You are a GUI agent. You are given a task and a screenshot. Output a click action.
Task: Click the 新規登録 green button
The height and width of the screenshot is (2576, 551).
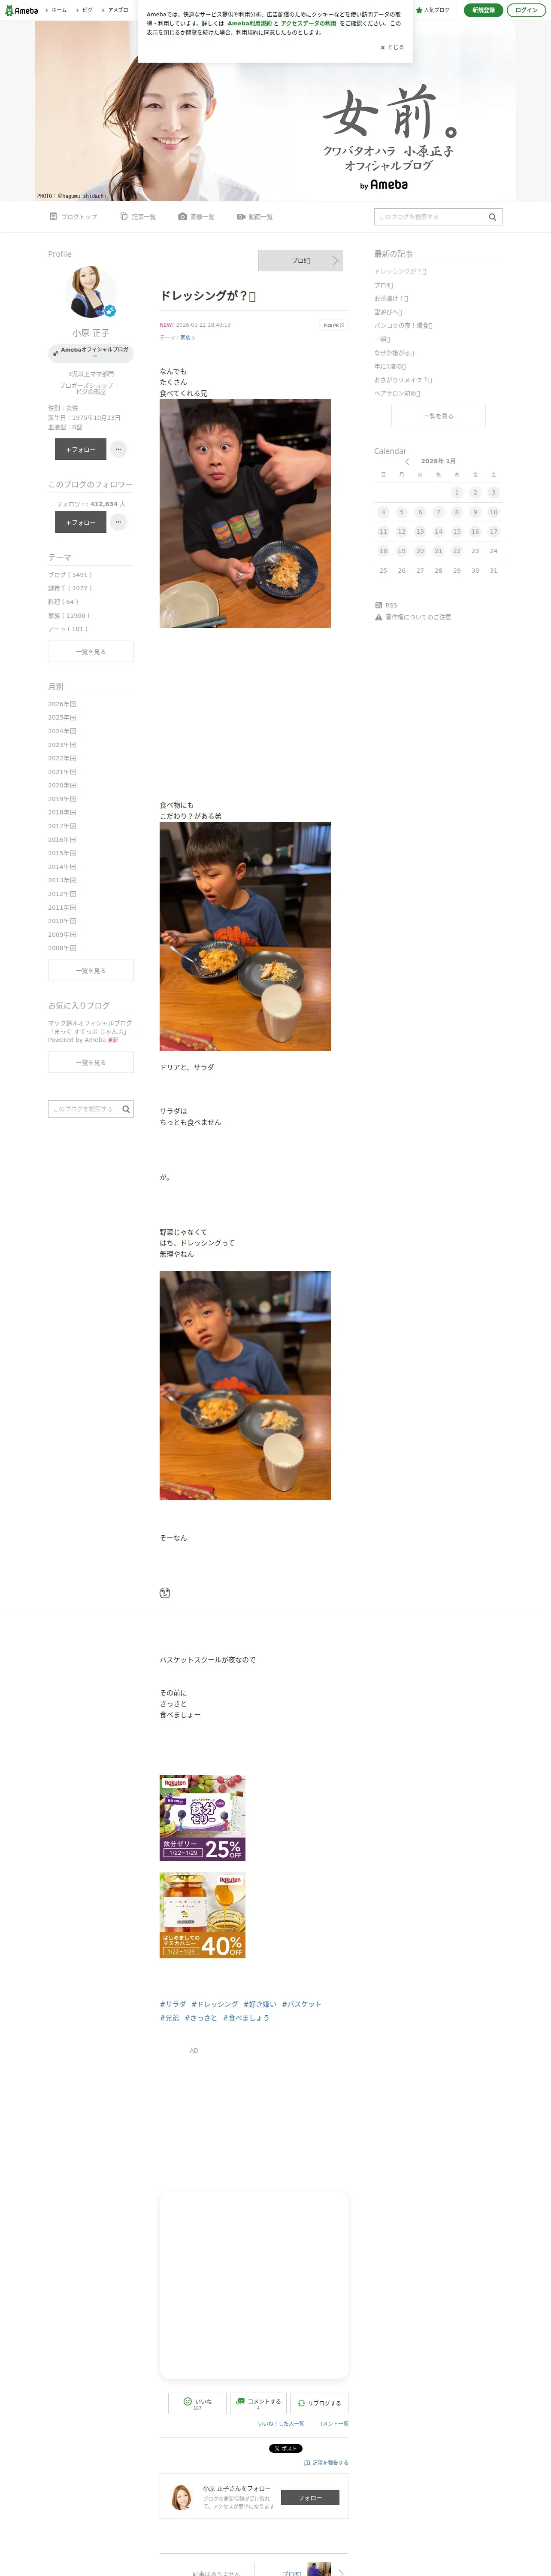point(483,10)
